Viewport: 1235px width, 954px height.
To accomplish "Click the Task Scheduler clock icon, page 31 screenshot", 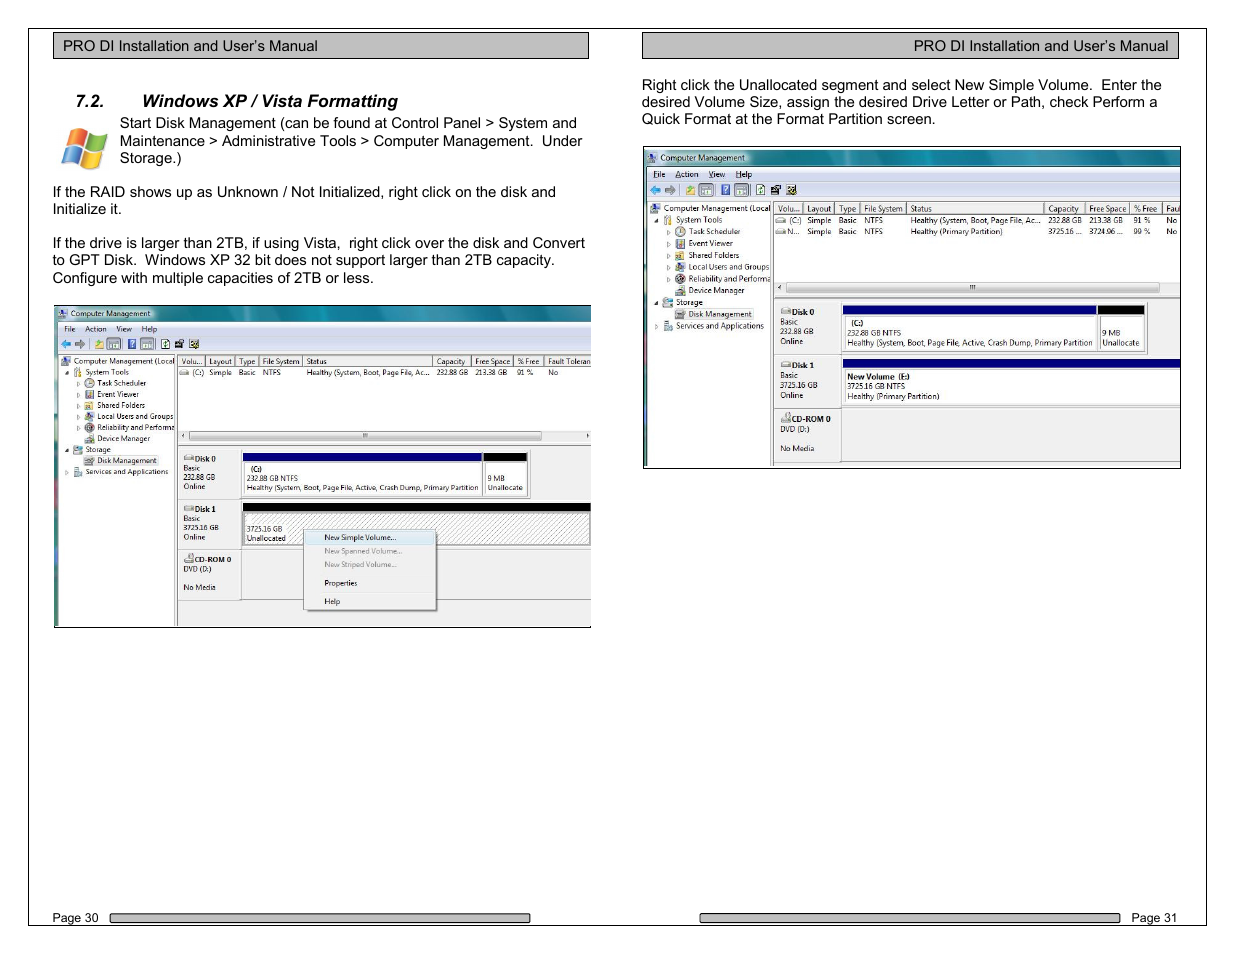I will 680,231.
